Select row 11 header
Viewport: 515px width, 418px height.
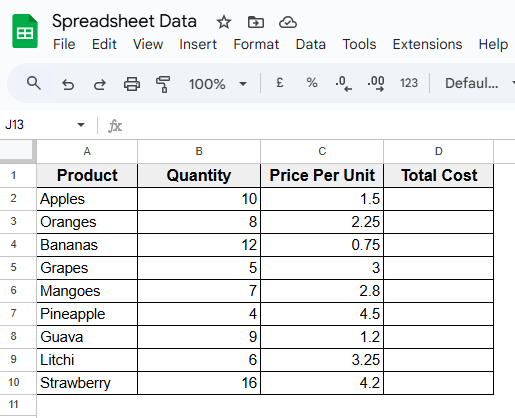[18, 405]
